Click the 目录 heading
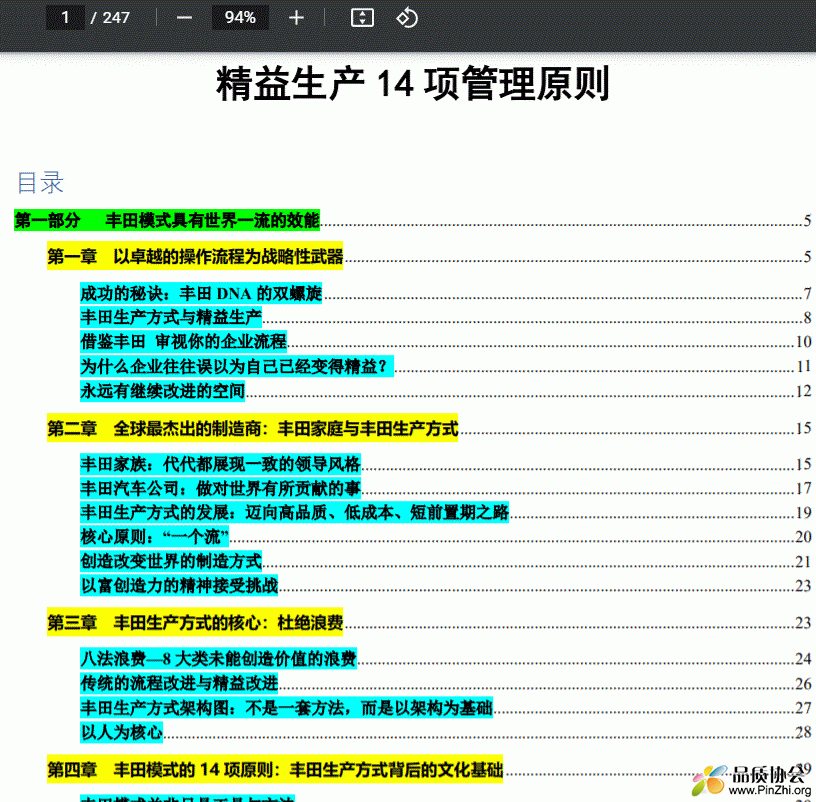 41,183
